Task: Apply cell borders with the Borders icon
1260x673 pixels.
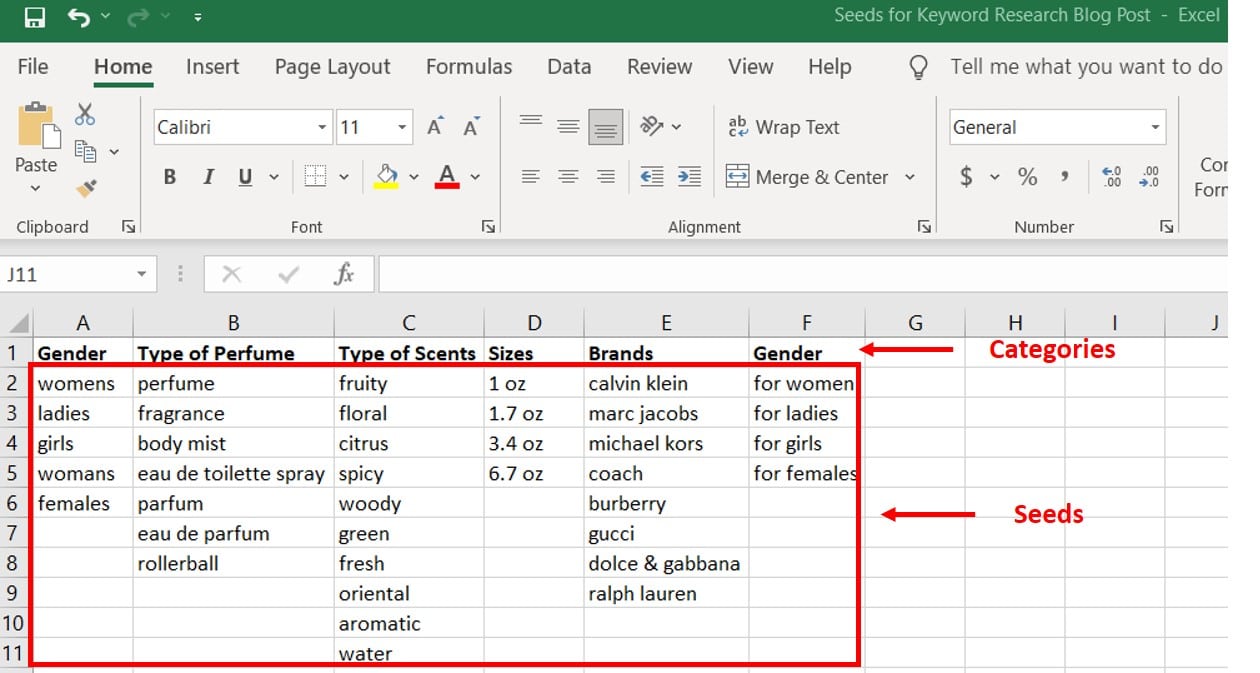Action: [315, 177]
